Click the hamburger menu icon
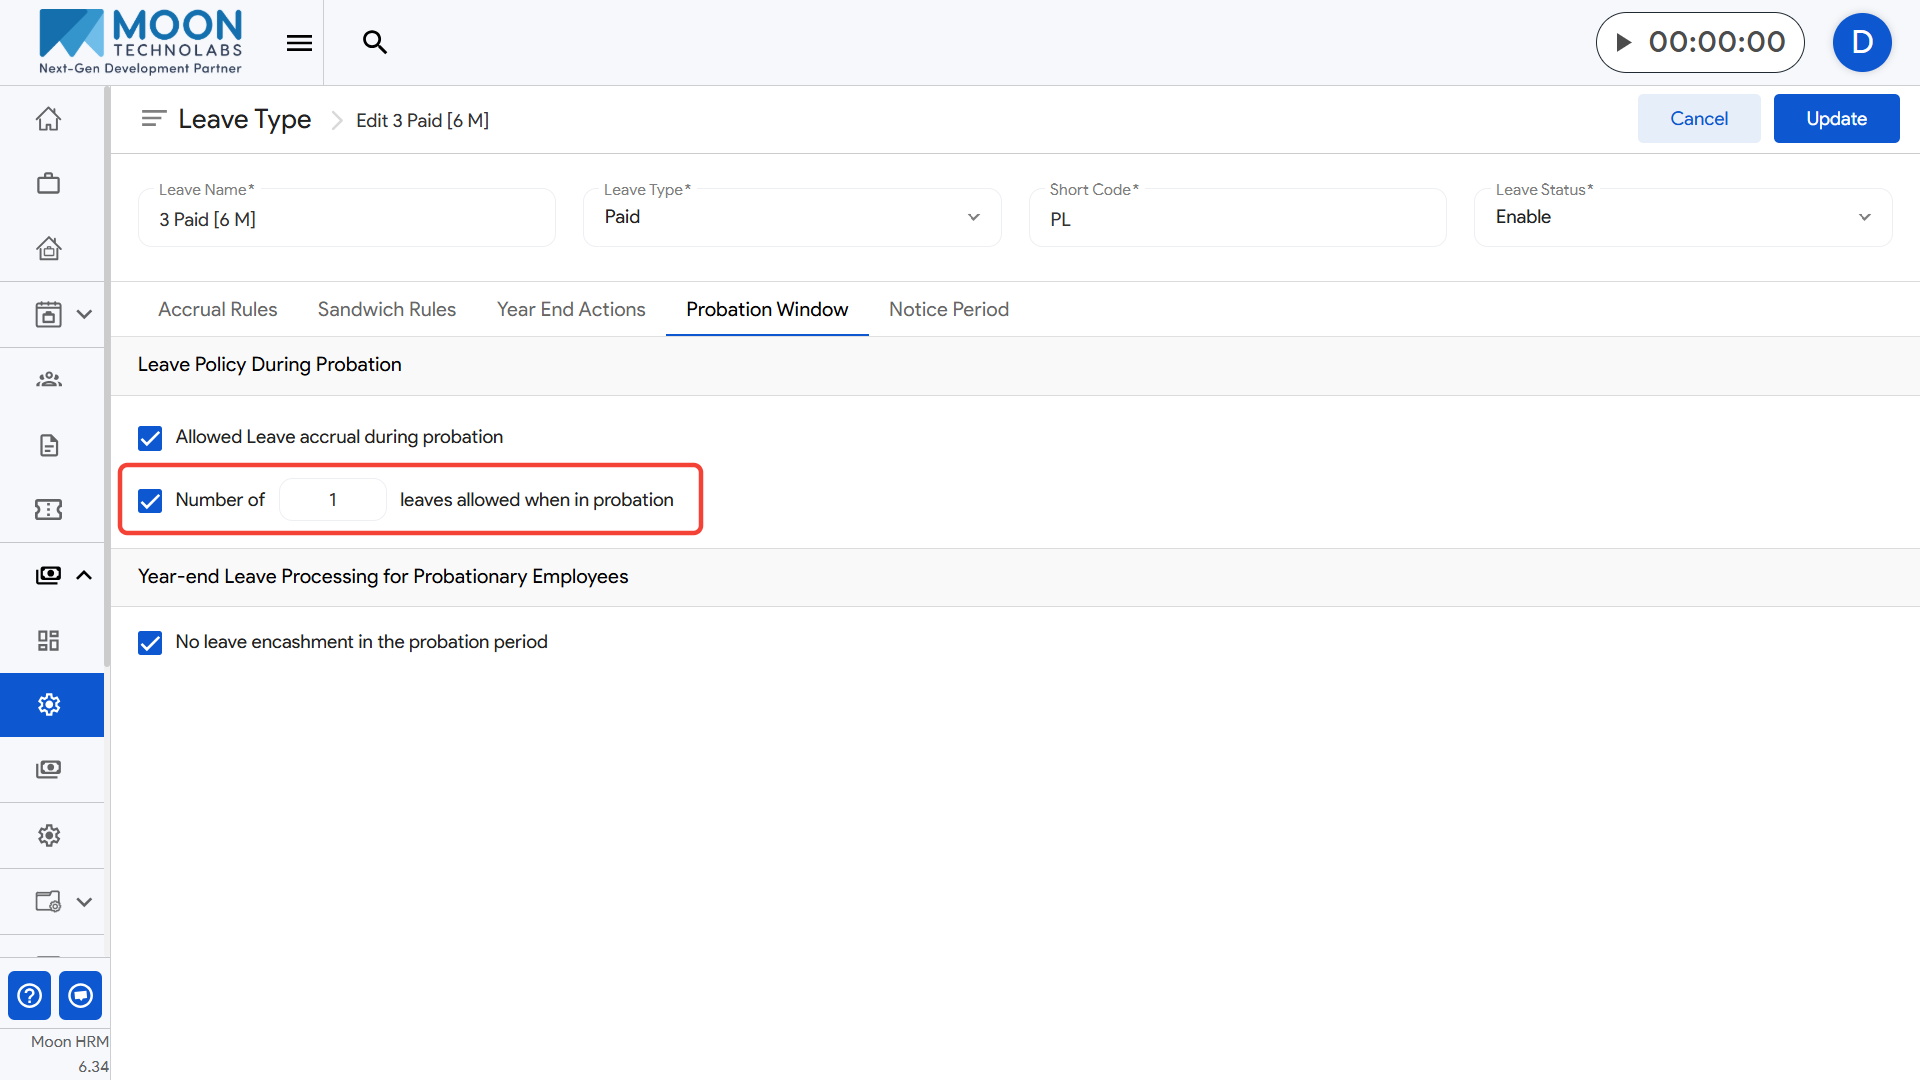This screenshot has width=1920, height=1080. 299,42
